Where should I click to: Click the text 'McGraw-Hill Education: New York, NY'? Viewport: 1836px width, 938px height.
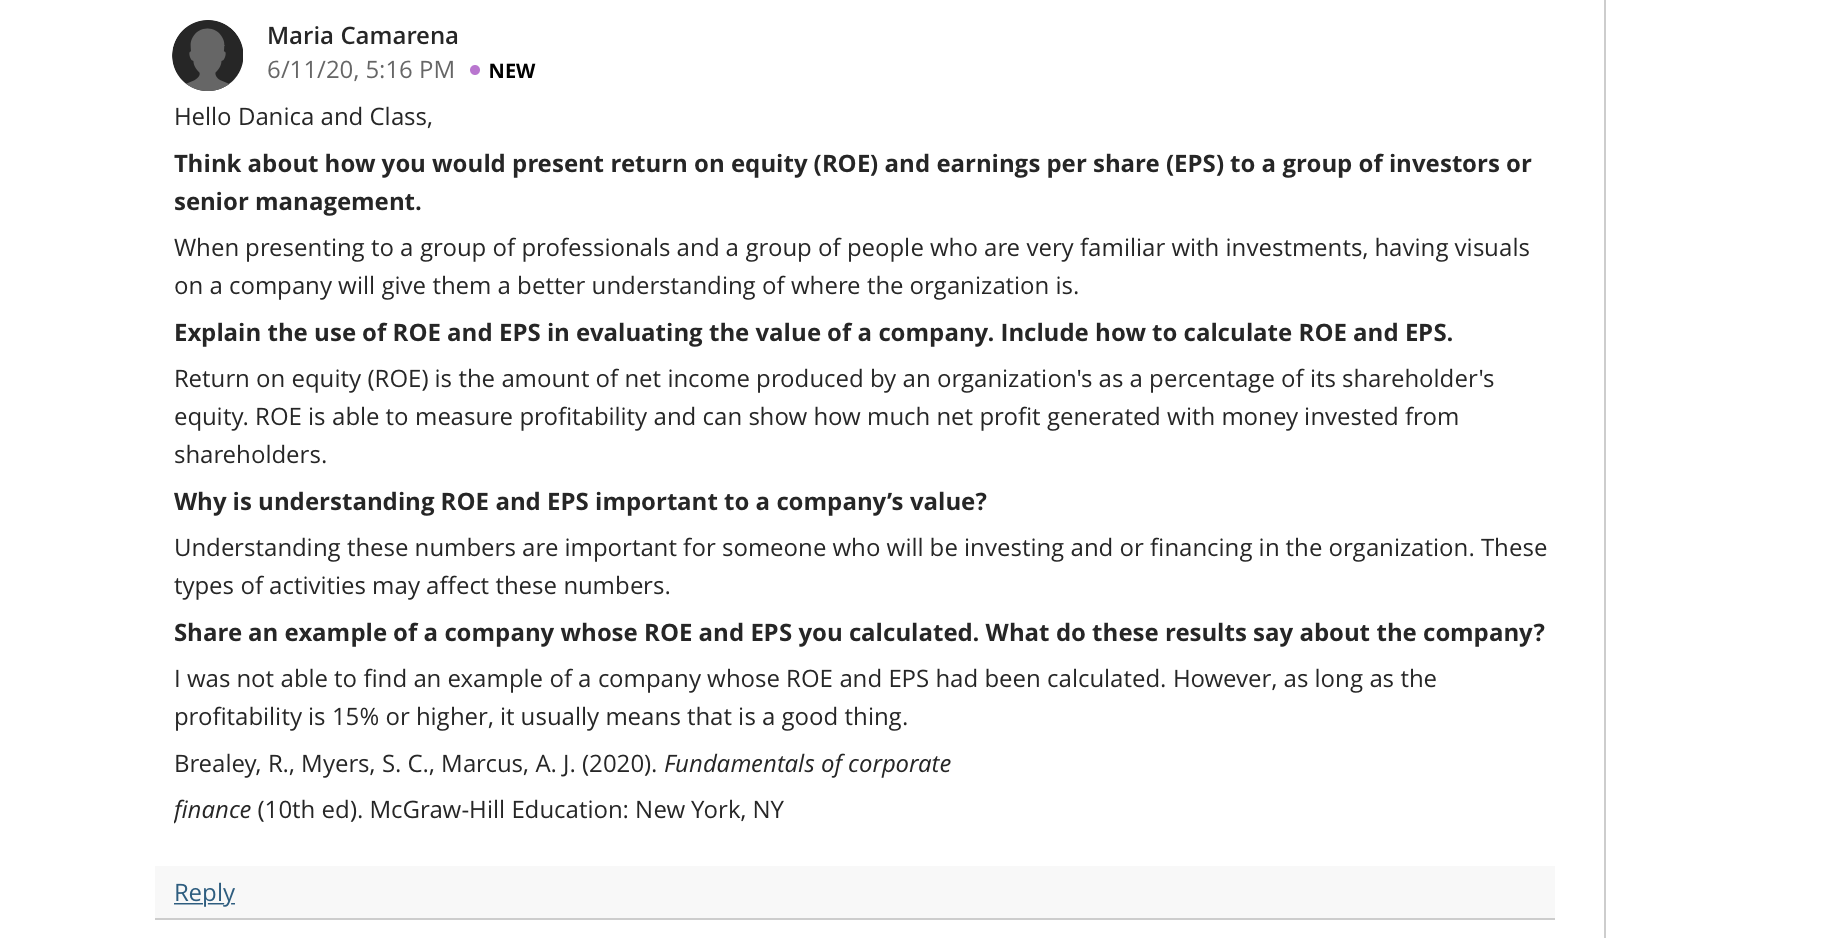coord(576,809)
